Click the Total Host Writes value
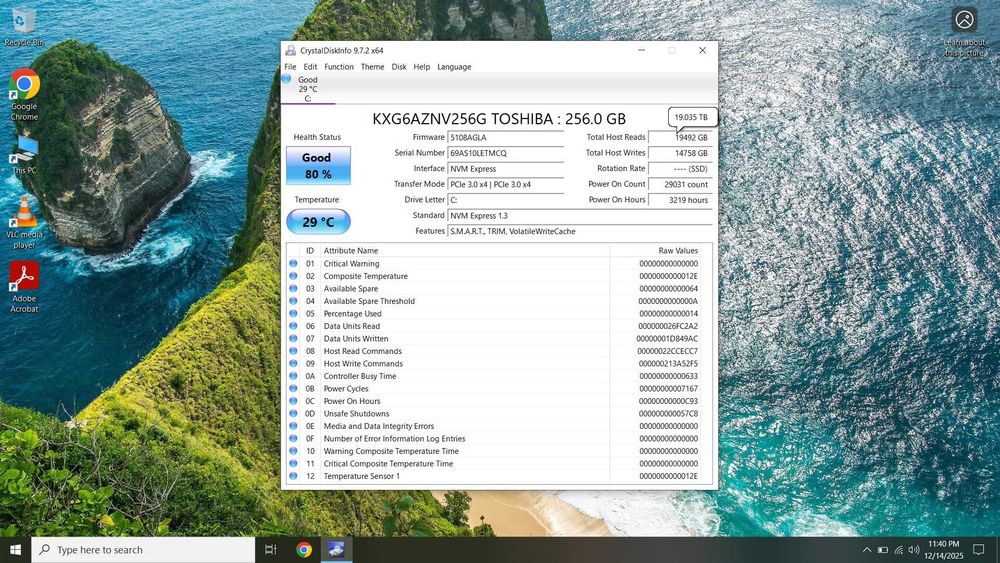Viewport: 1000px width, 563px height. (680, 153)
